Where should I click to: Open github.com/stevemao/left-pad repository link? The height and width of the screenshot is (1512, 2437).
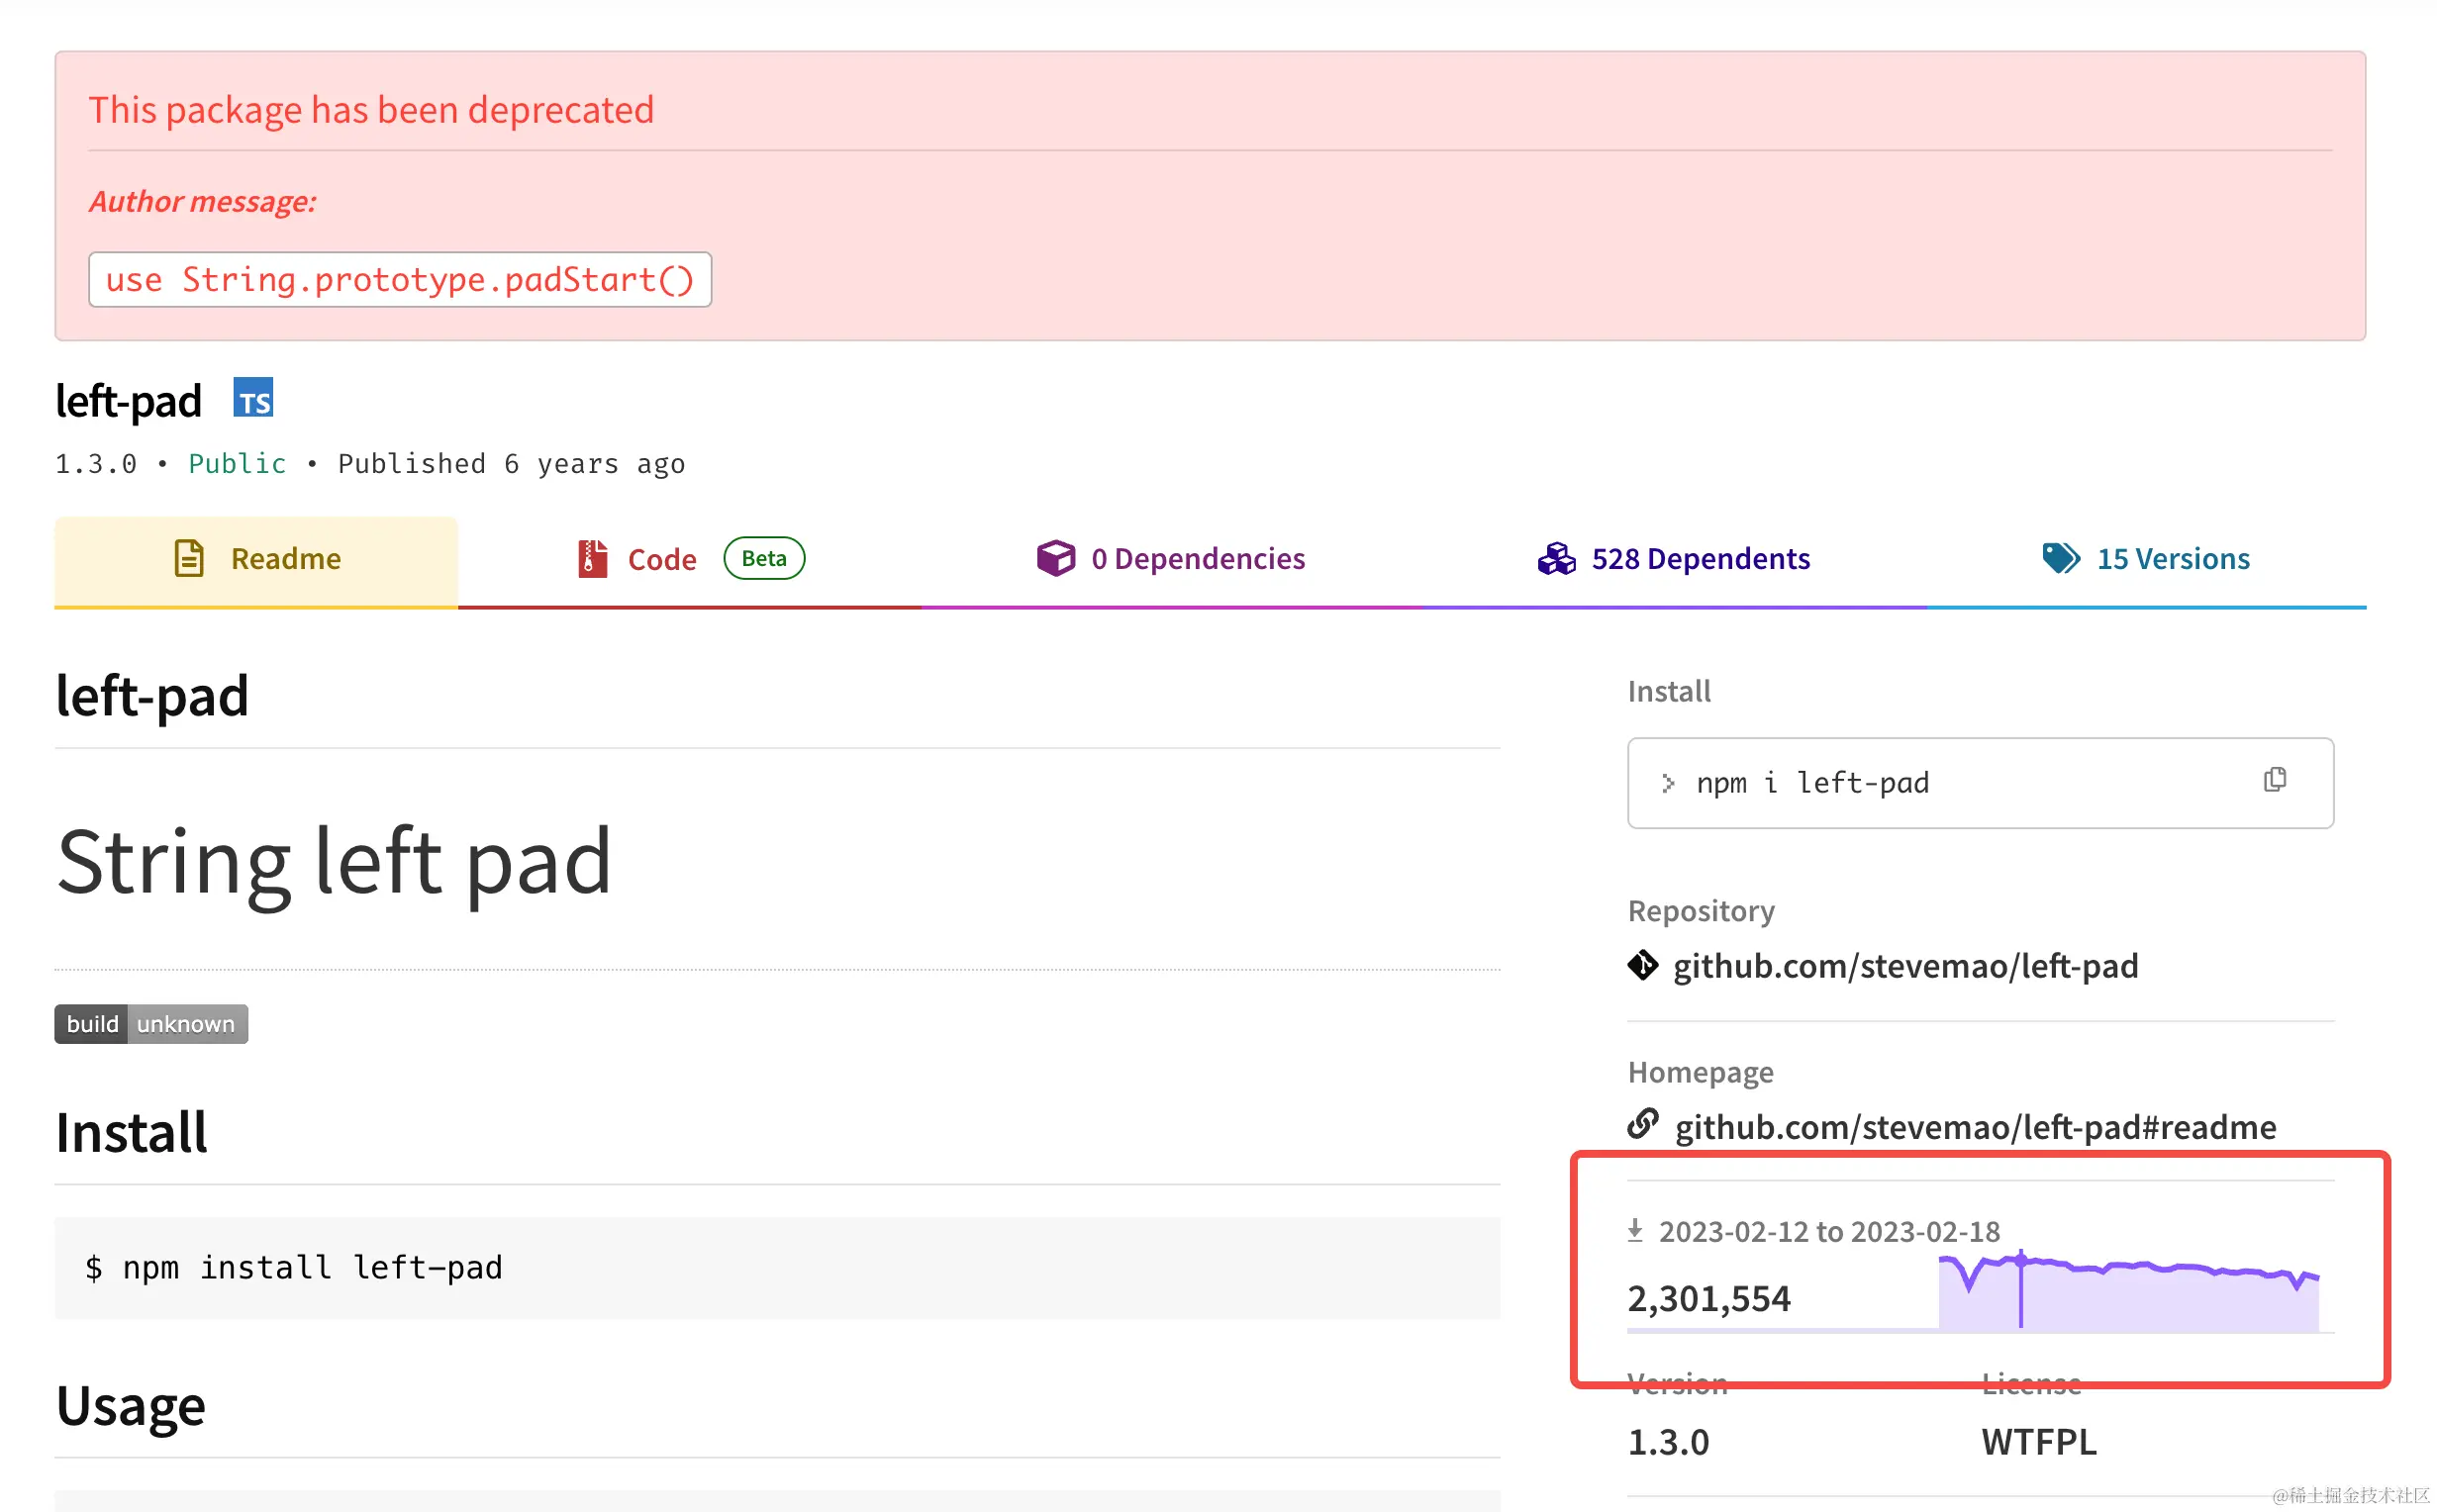coord(1905,966)
